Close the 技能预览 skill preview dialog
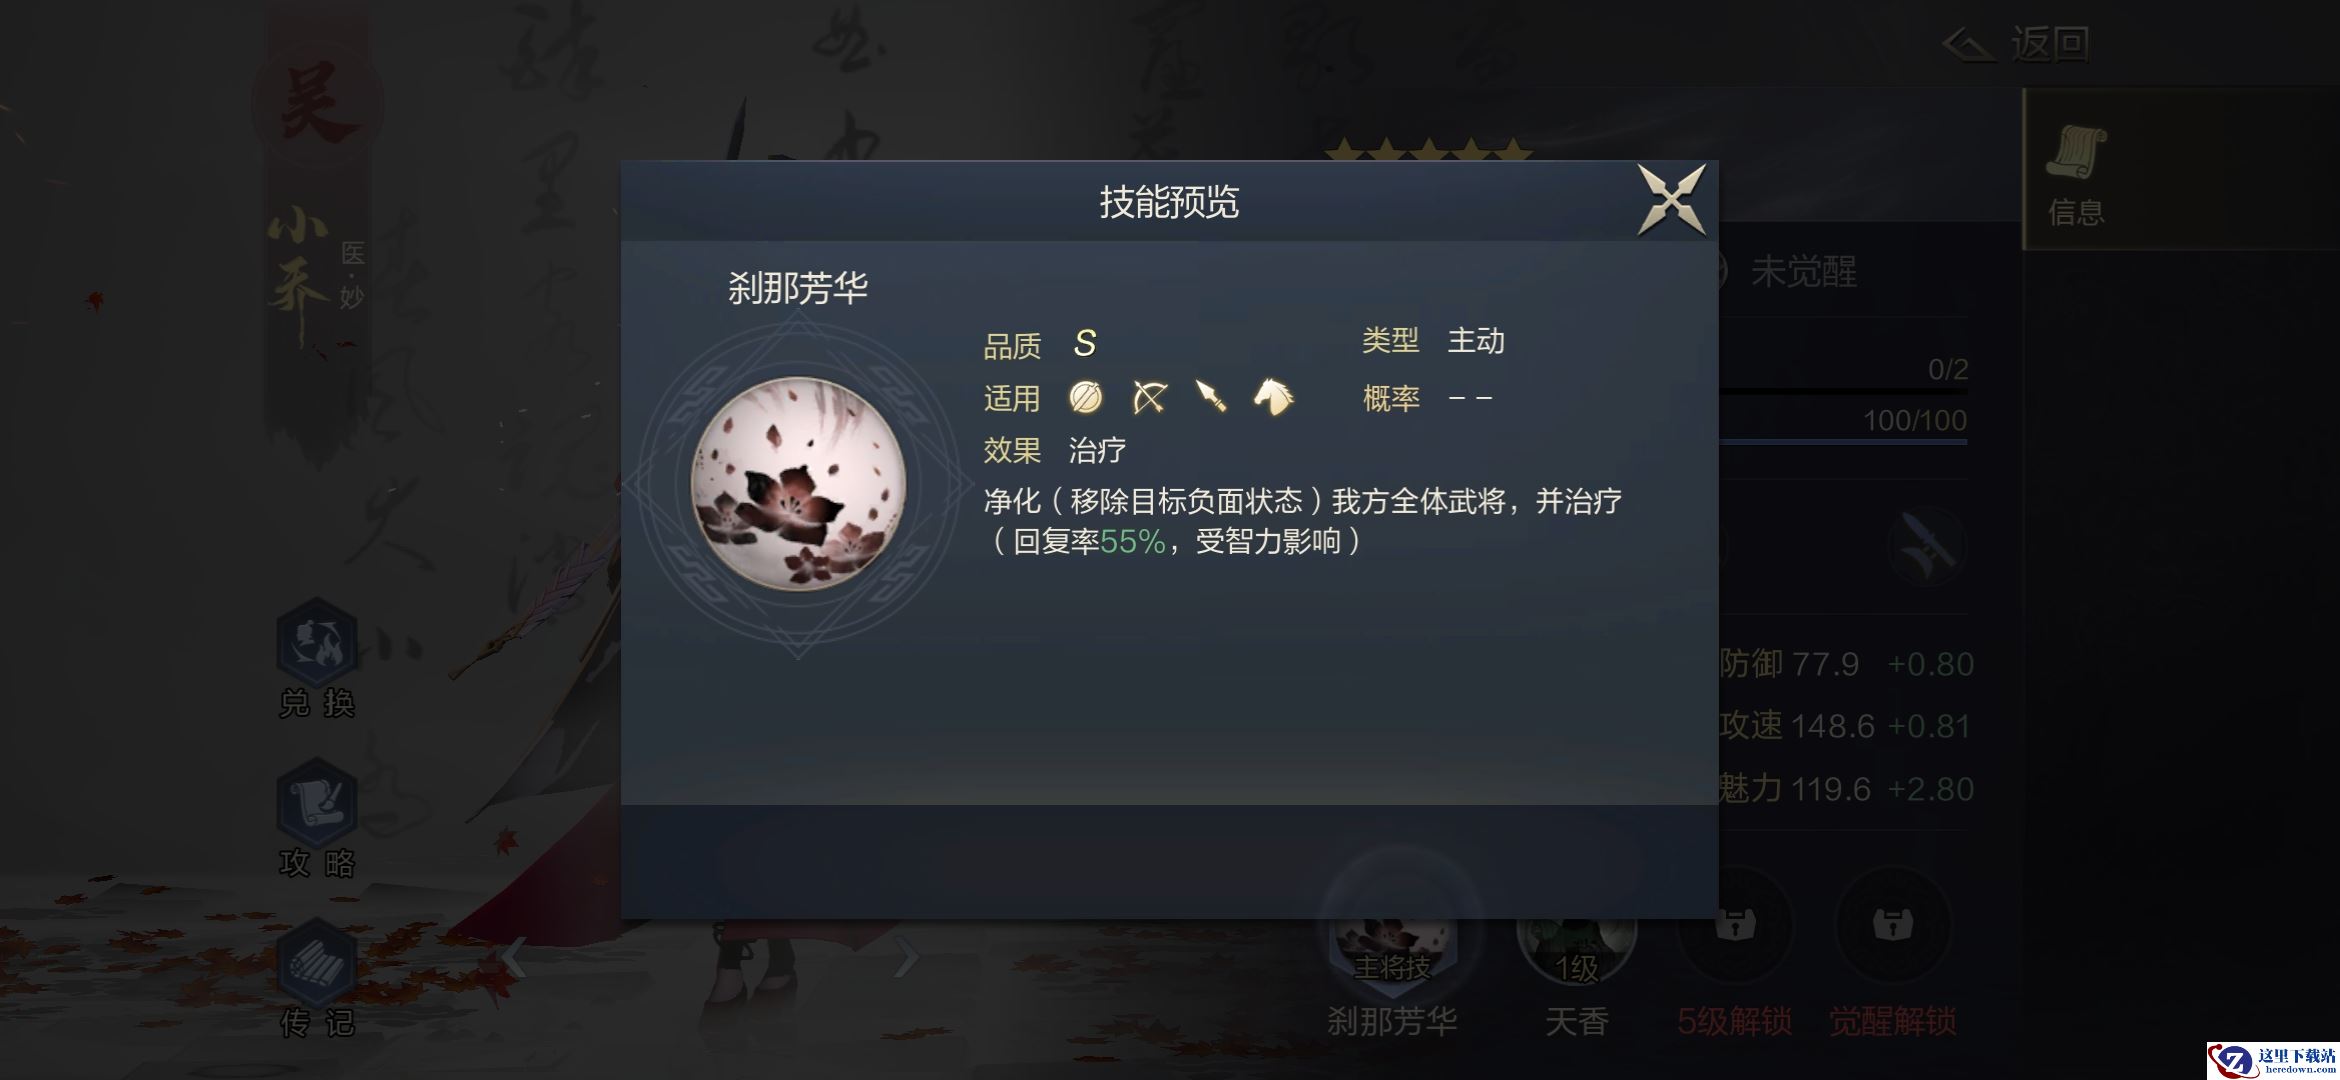This screenshot has width=2340, height=1080. tap(1671, 200)
